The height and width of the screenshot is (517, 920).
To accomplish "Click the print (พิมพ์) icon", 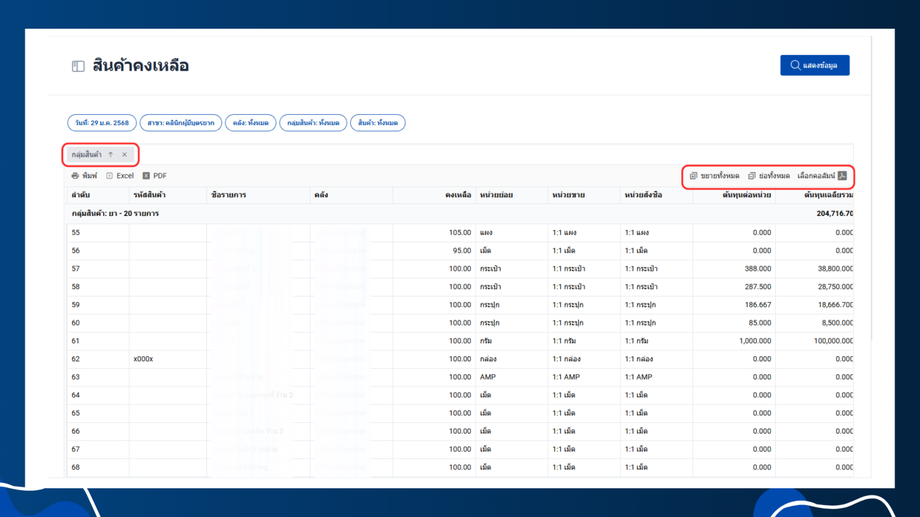I will point(75,176).
